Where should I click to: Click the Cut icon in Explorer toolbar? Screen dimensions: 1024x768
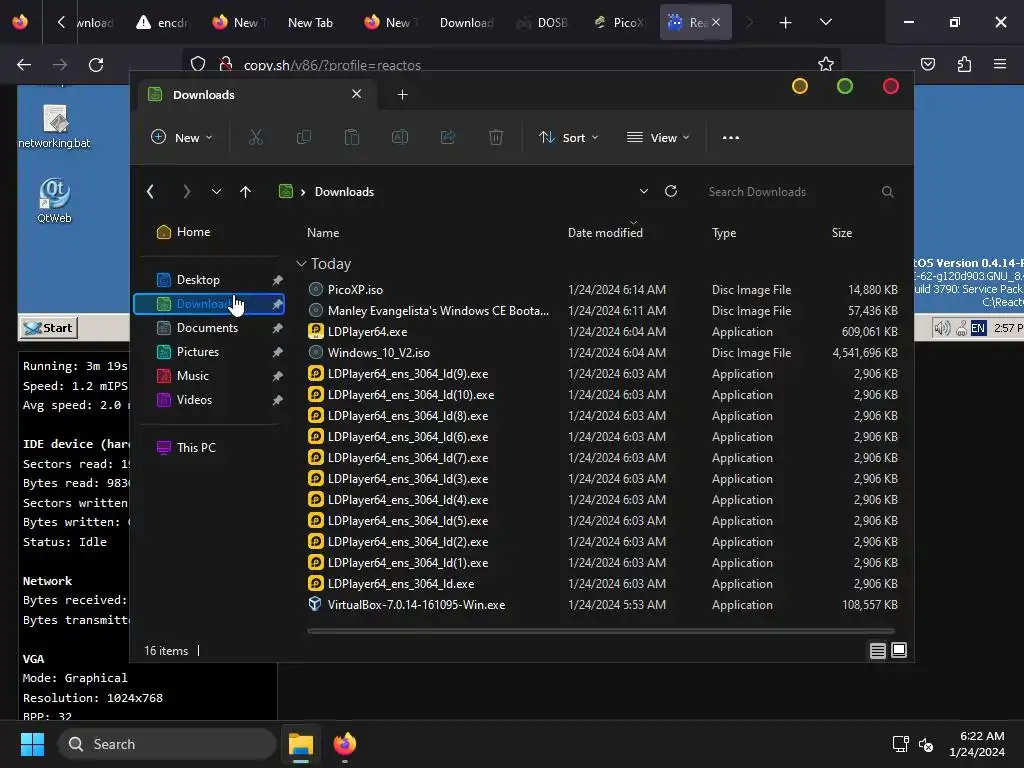pyautogui.click(x=255, y=138)
